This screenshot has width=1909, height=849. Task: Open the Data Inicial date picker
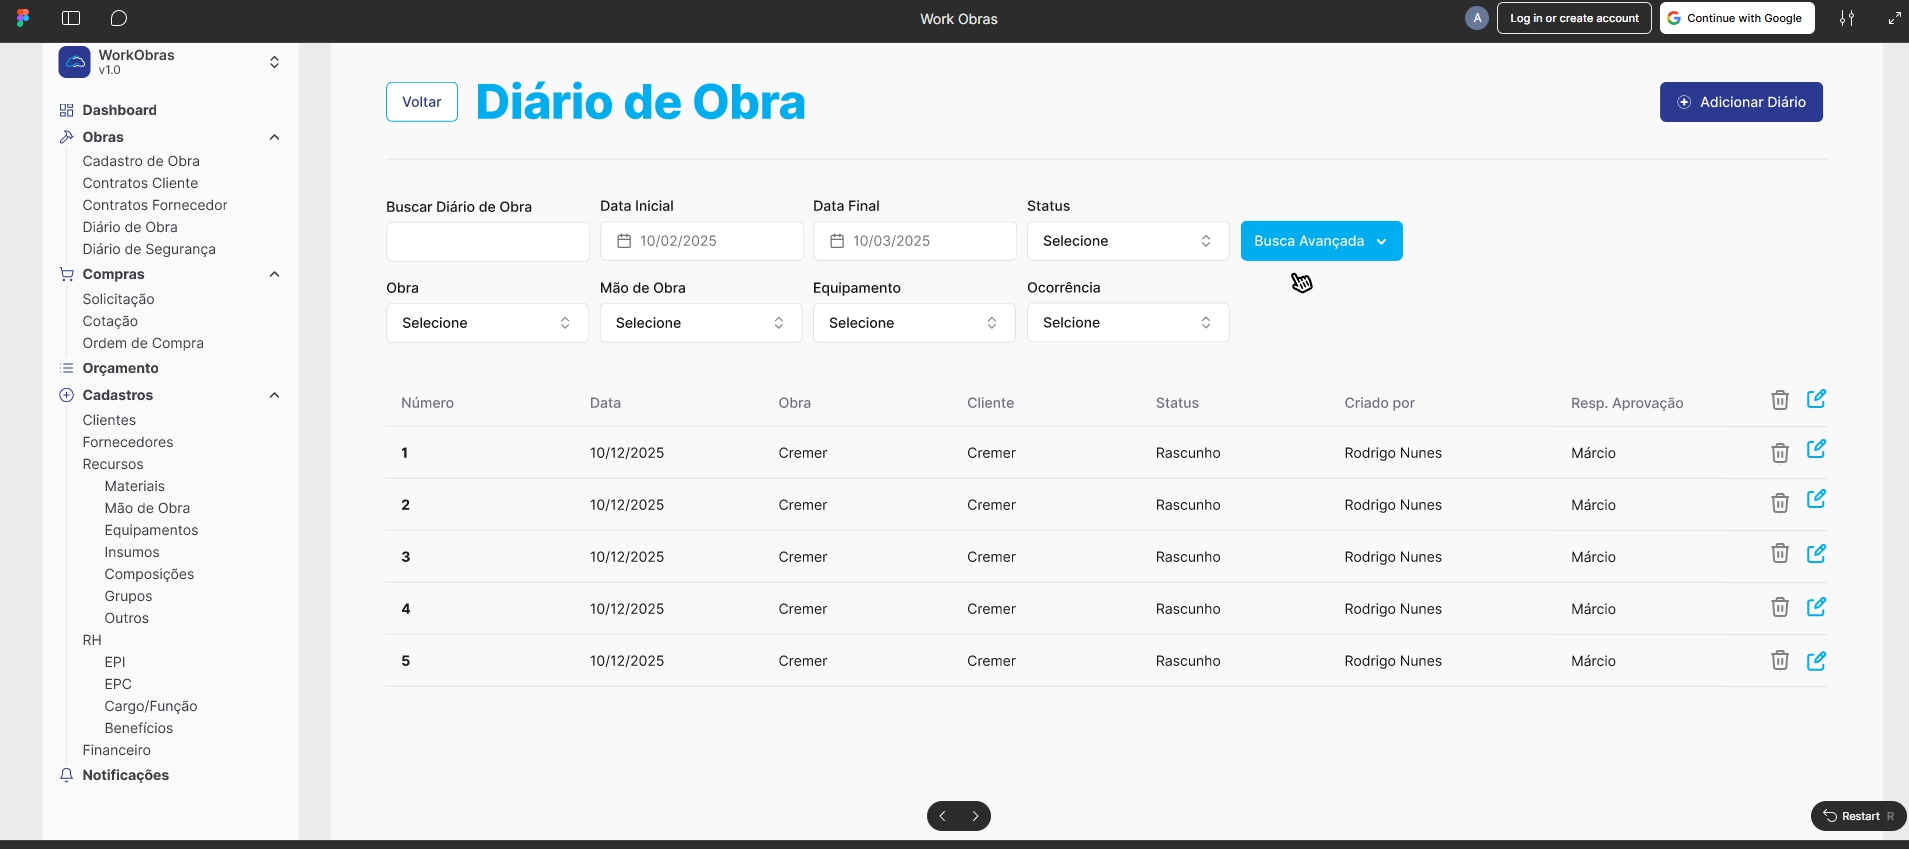pyautogui.click(x=701, y=241)
